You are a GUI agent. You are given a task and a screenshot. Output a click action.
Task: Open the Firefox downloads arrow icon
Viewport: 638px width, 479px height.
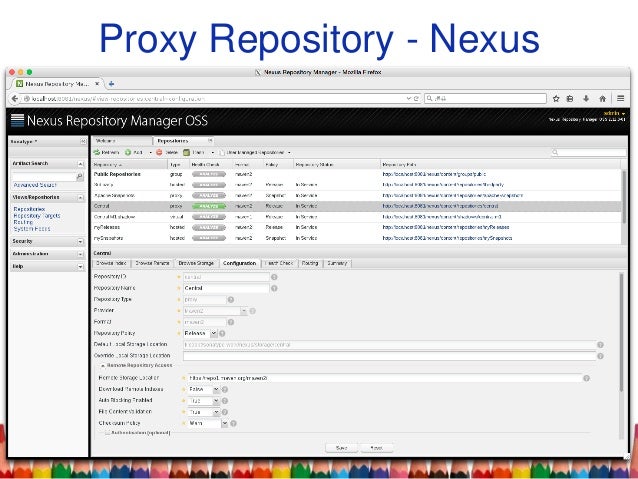(586, 98)
